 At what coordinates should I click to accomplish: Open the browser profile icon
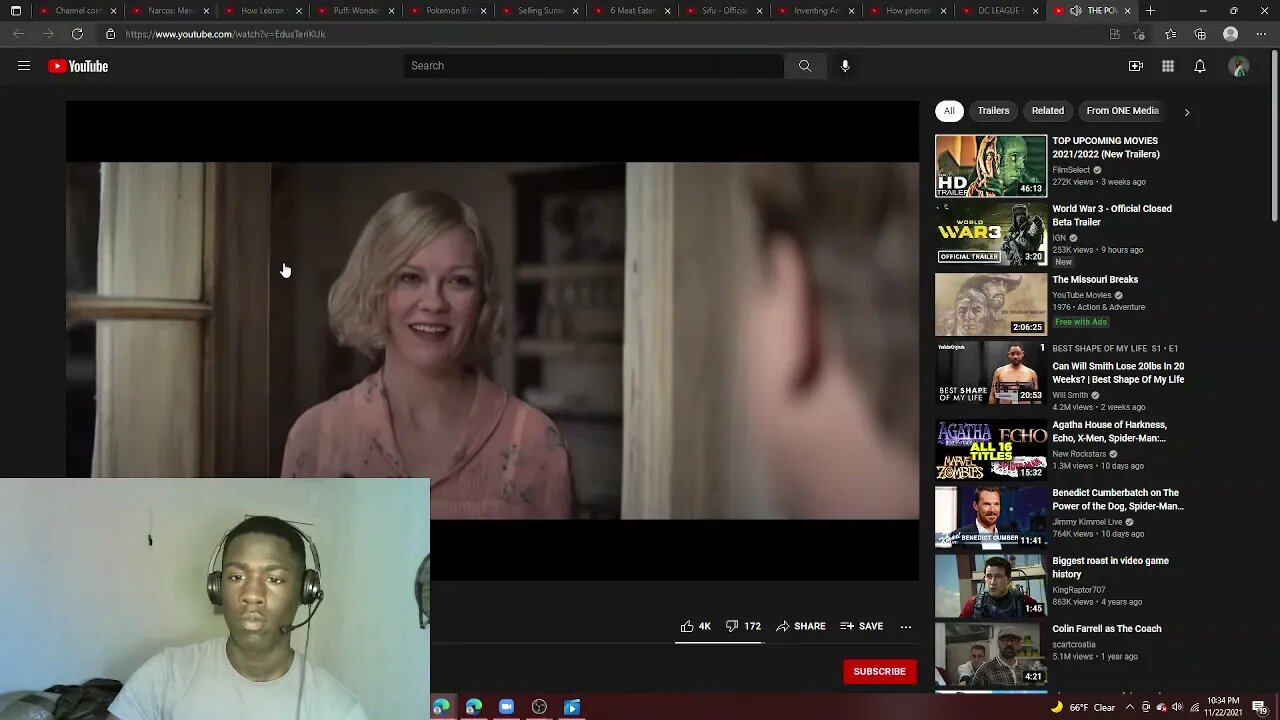[1231, 34]
